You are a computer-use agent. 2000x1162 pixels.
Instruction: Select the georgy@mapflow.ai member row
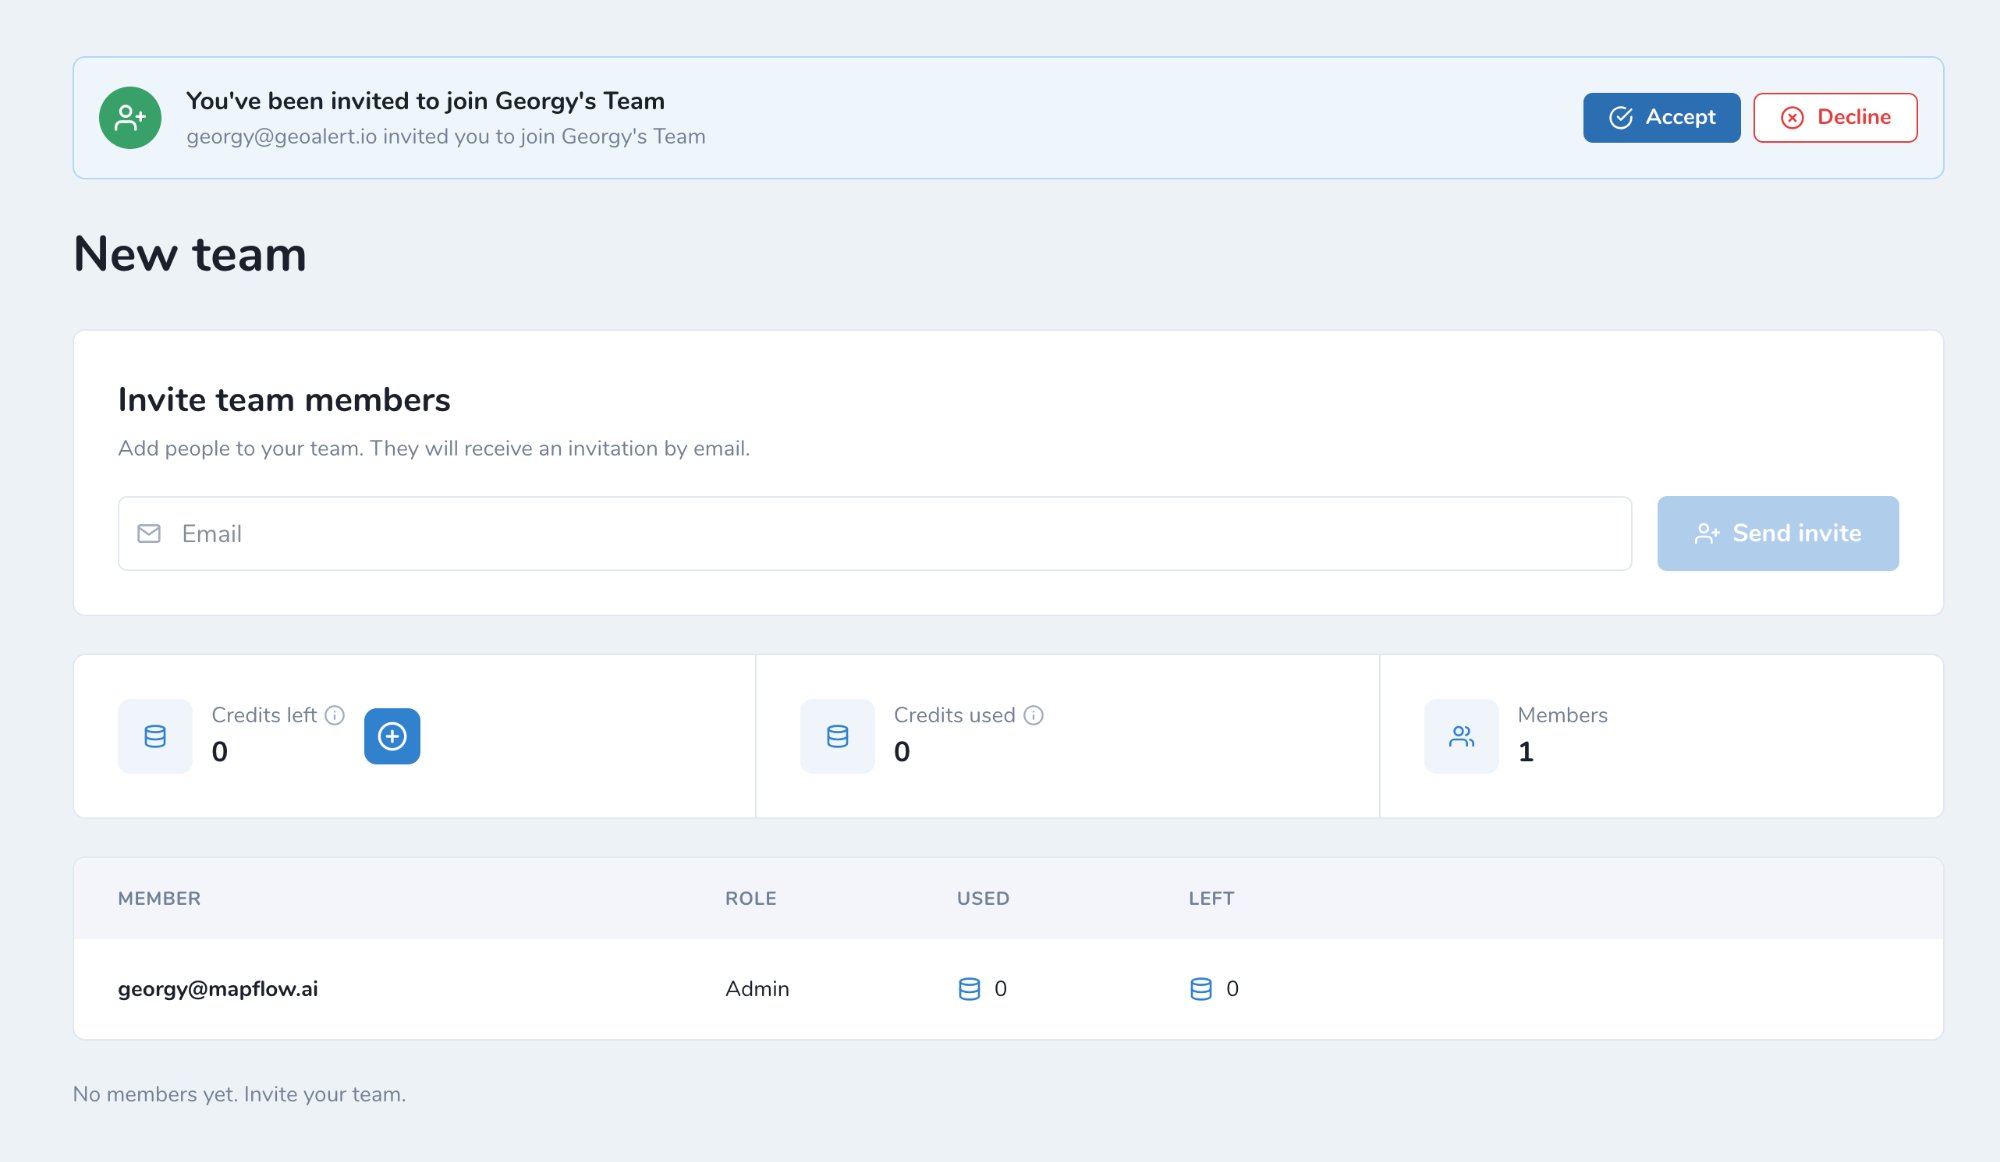pos(1008,989)
